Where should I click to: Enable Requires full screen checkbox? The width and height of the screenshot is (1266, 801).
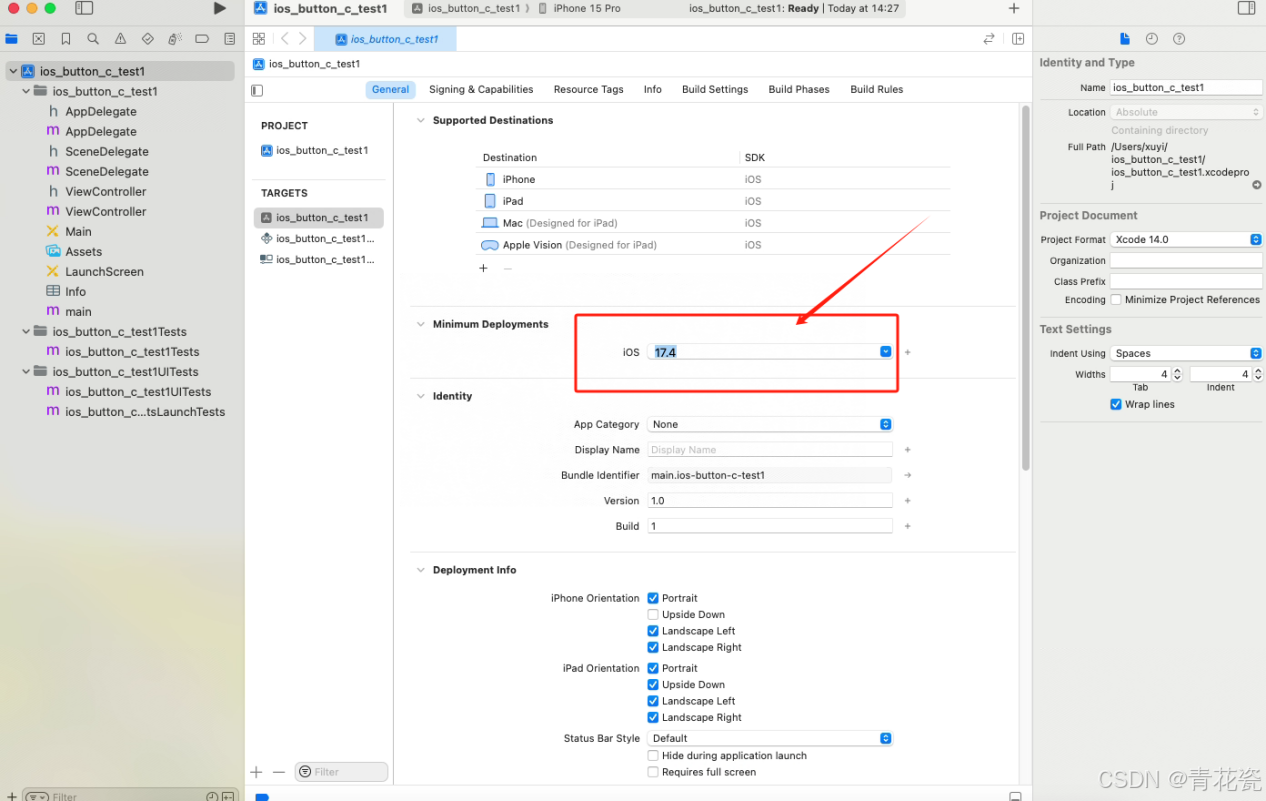click(653, 772)
